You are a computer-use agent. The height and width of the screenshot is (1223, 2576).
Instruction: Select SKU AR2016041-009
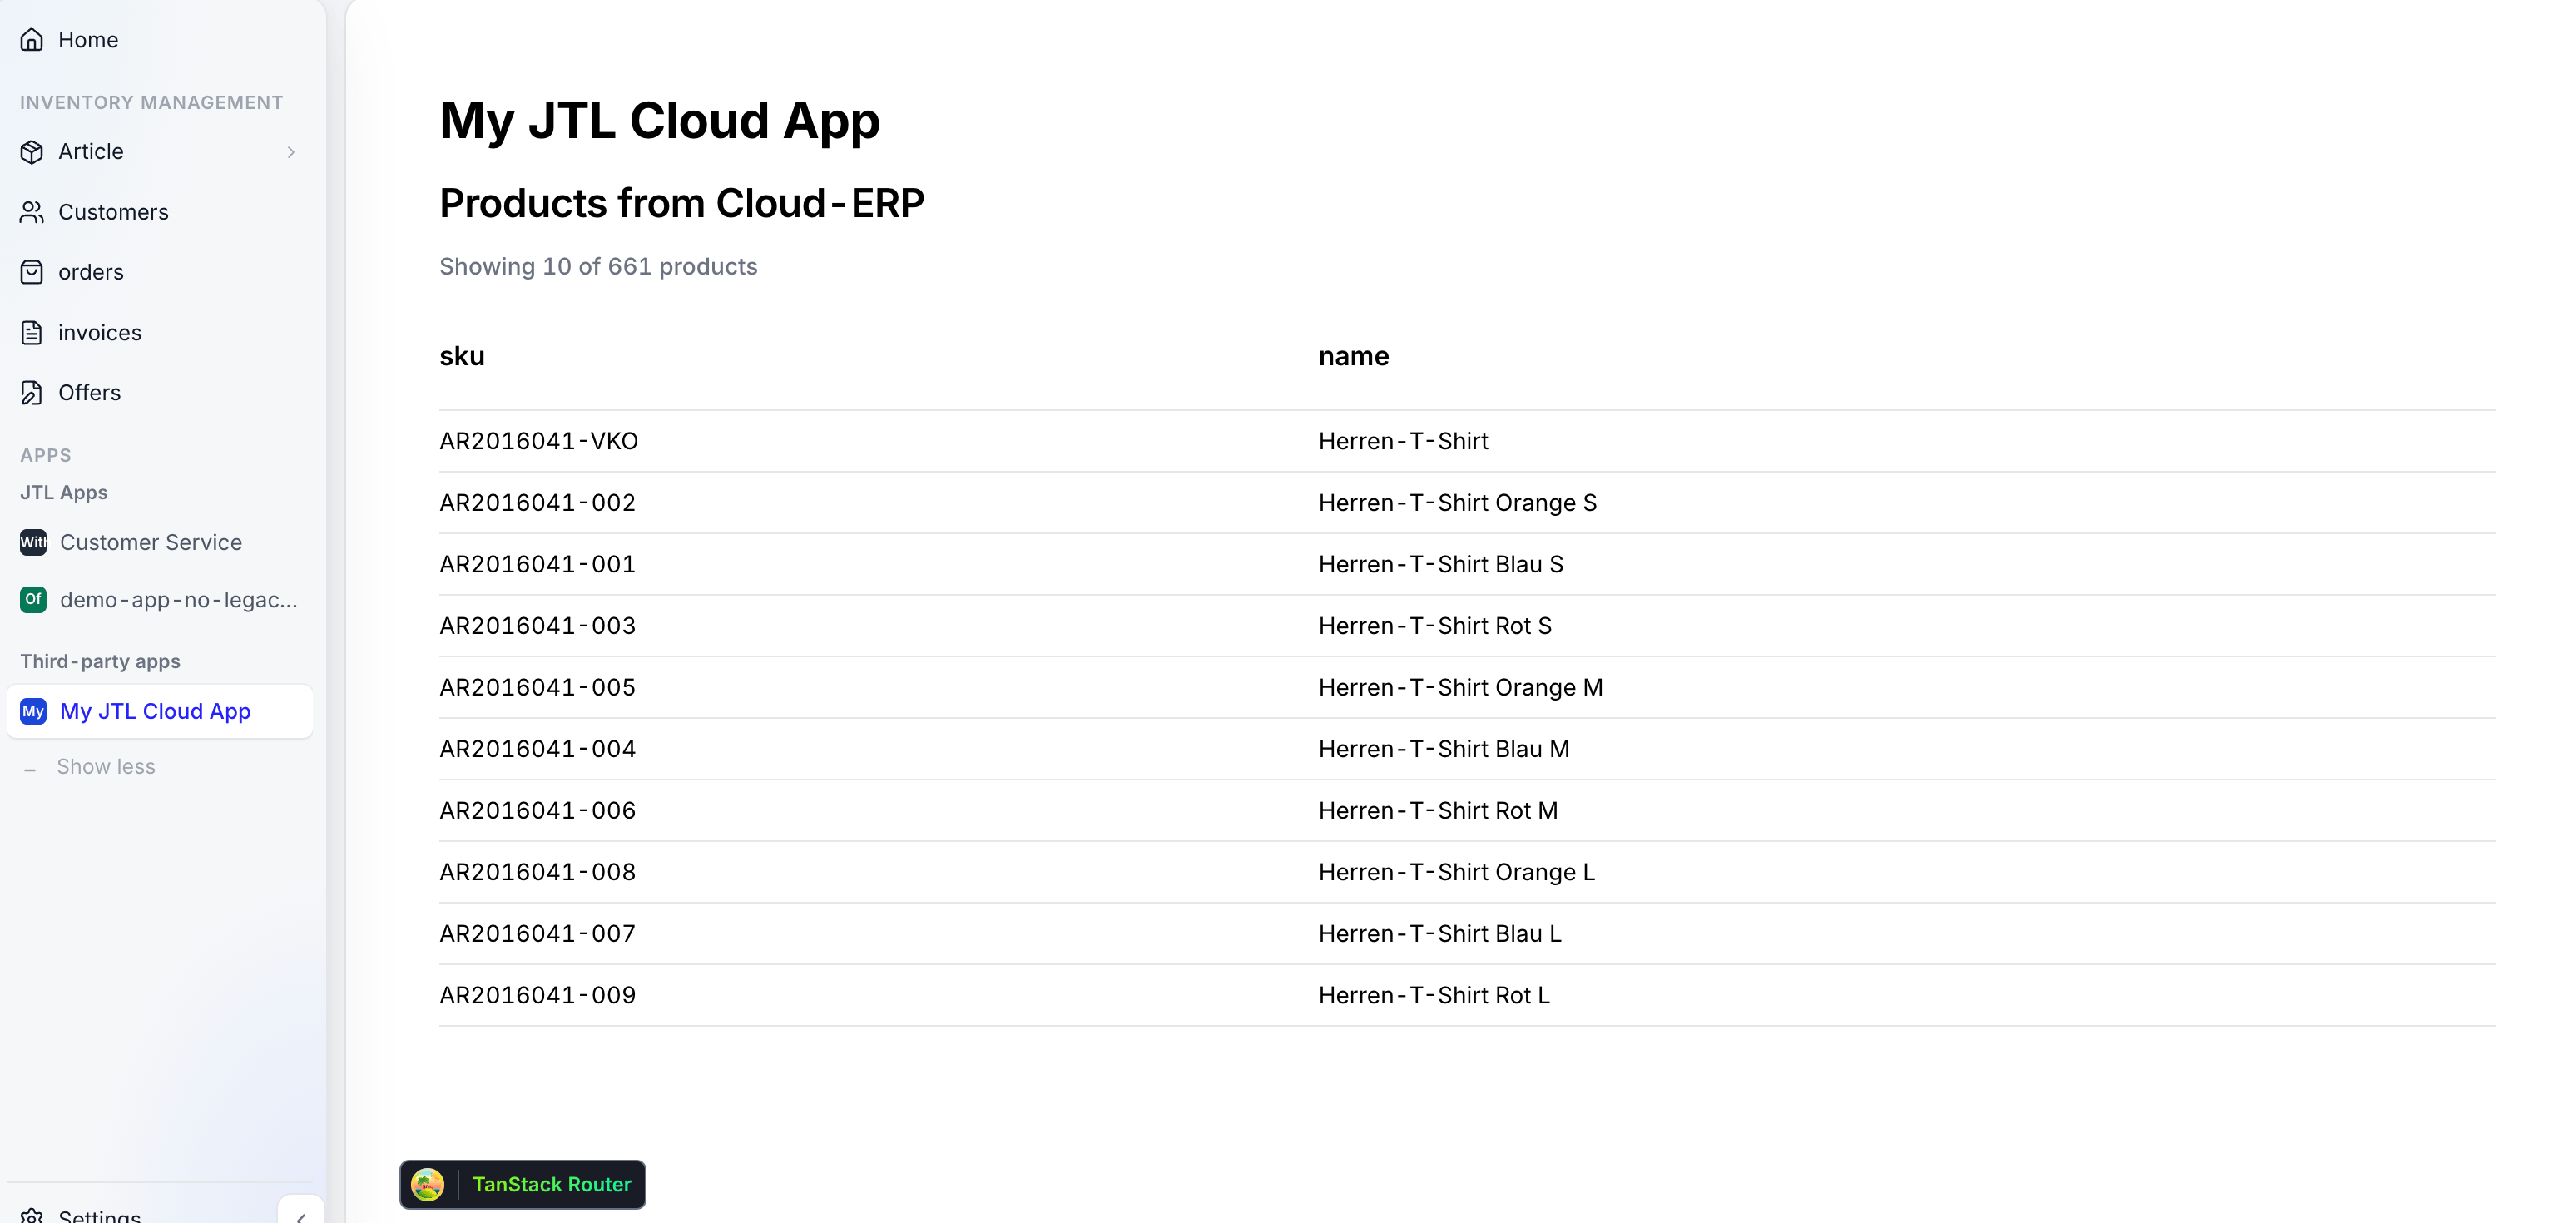[538, 996]
